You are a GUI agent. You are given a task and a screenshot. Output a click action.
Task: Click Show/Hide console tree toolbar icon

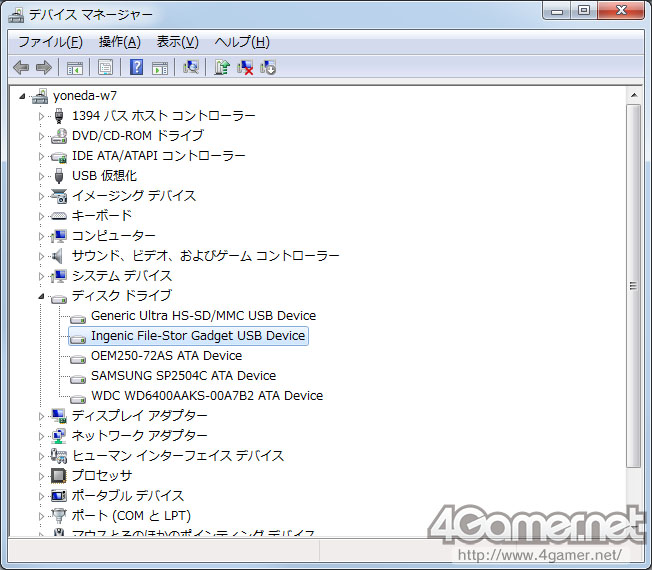click(74, 67)
